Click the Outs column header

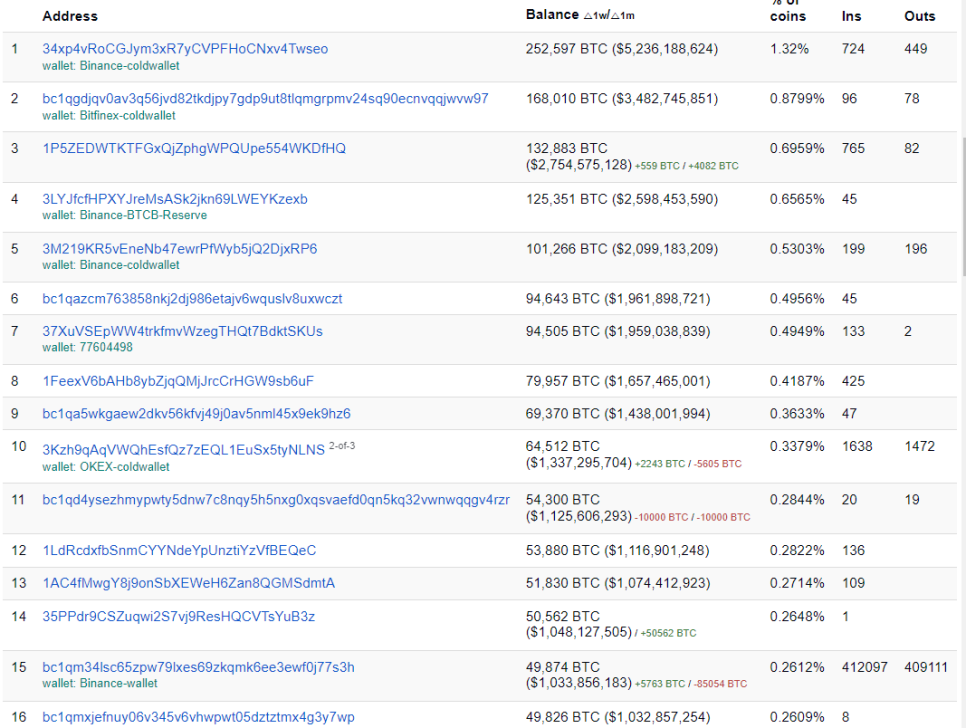tap(919, 17)
